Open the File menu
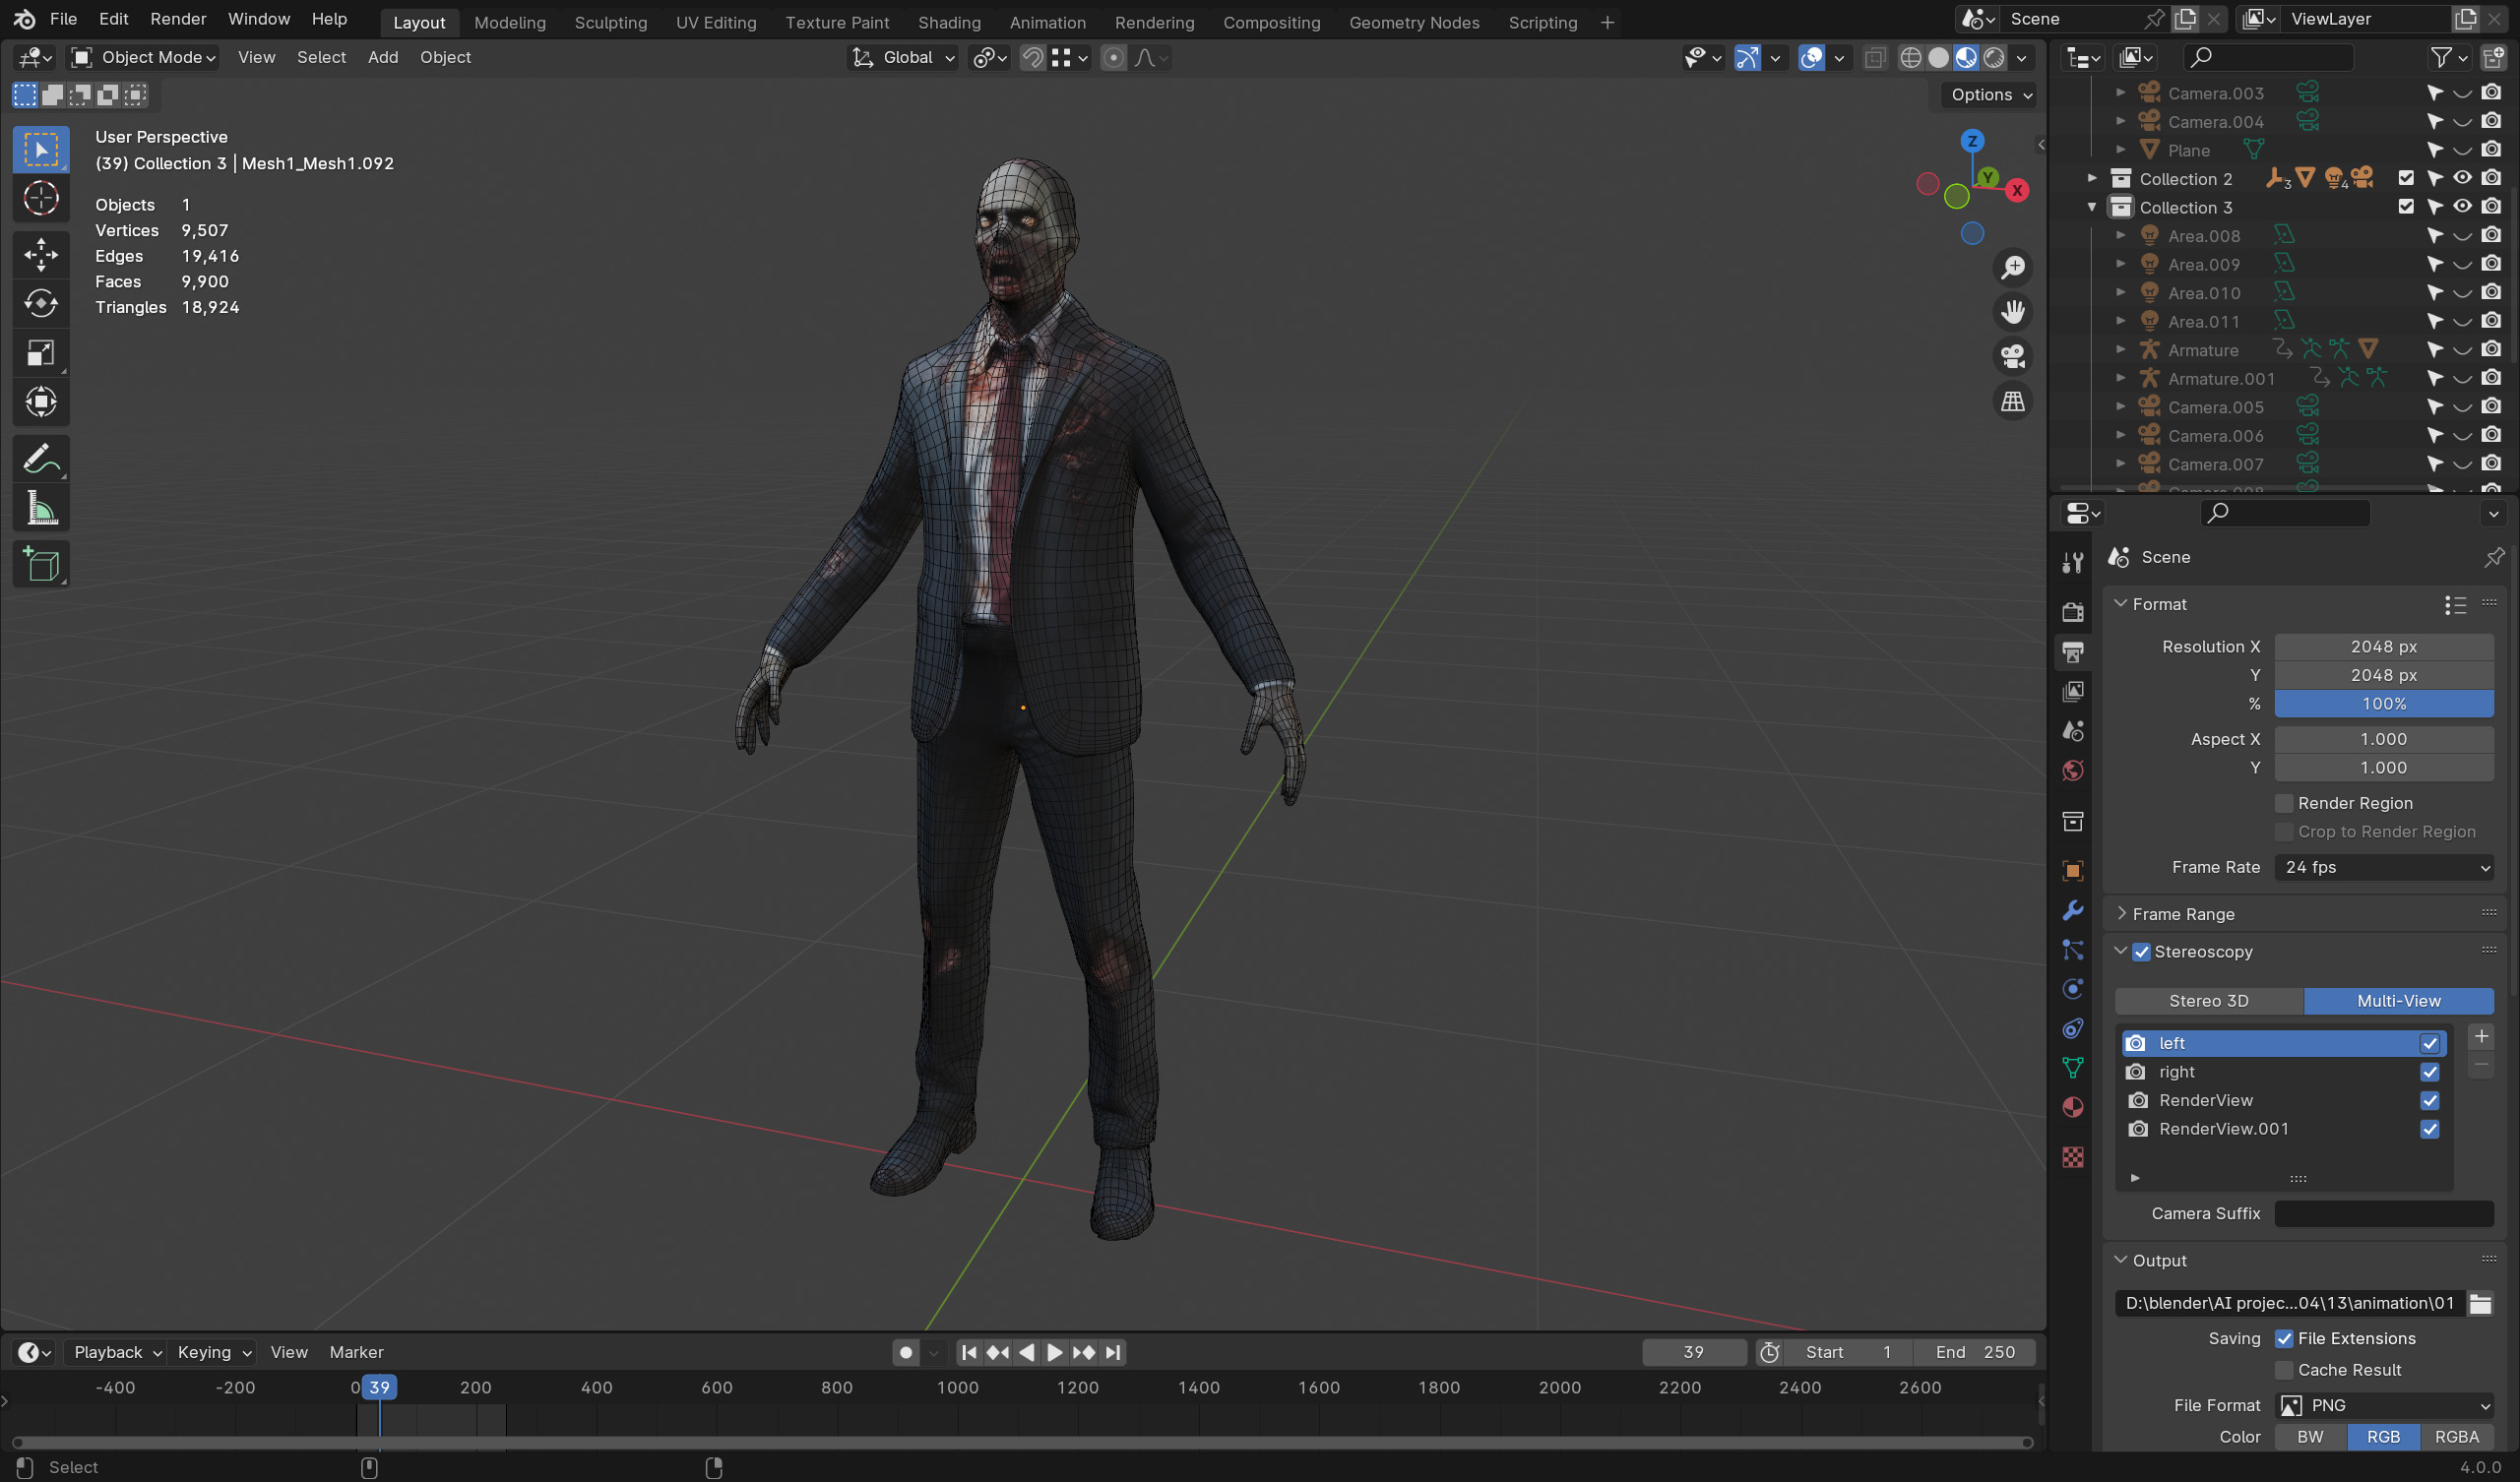Viewport: 2520px width, 1482px height. pyautogui.click(x=63, y=19)
